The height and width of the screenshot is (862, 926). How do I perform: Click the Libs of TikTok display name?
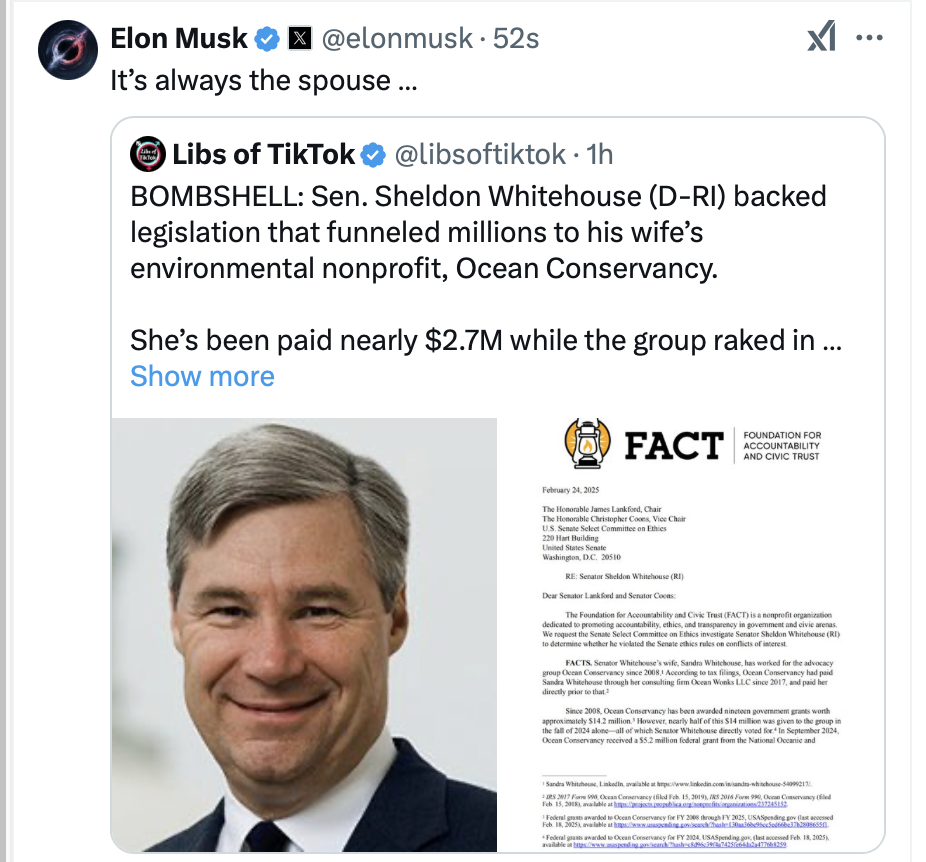(x=263, y=154)
